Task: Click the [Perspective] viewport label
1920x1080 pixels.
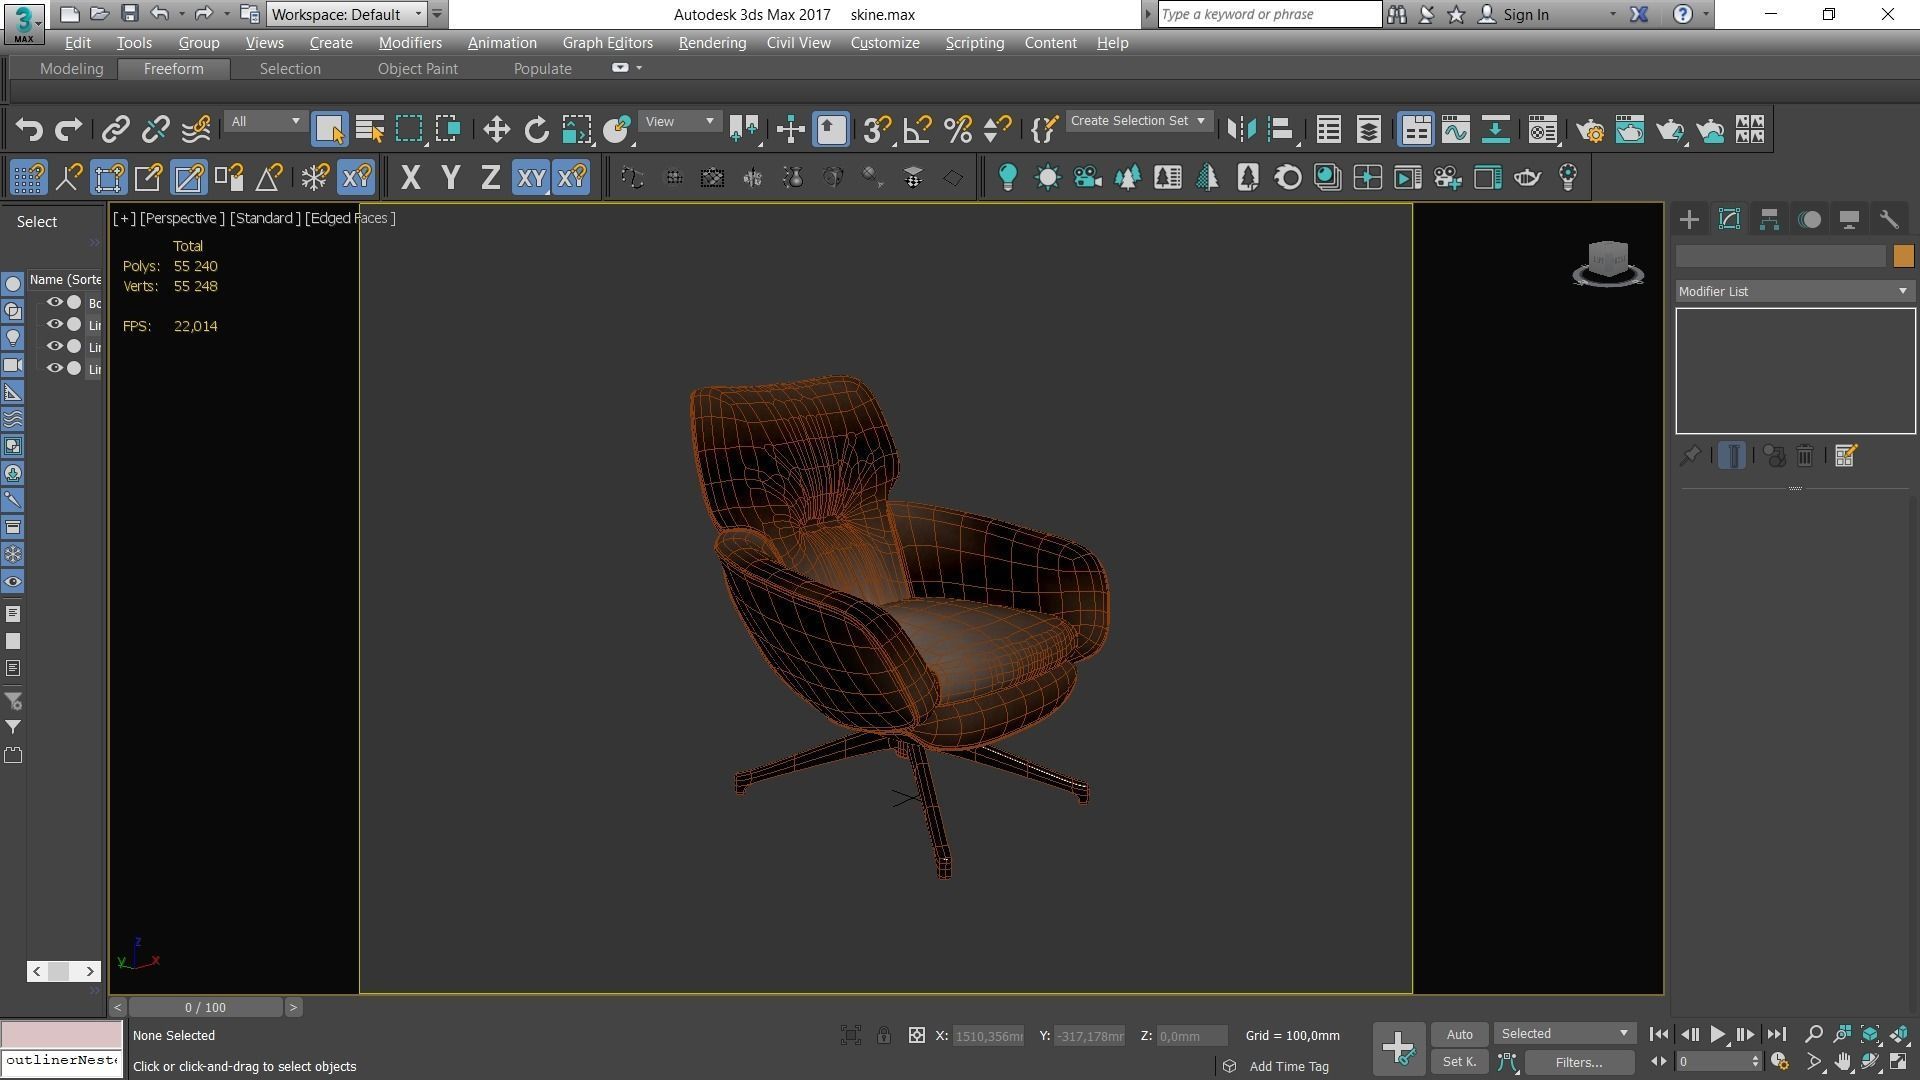Action: pyautogui.click(x=182, y=218)
